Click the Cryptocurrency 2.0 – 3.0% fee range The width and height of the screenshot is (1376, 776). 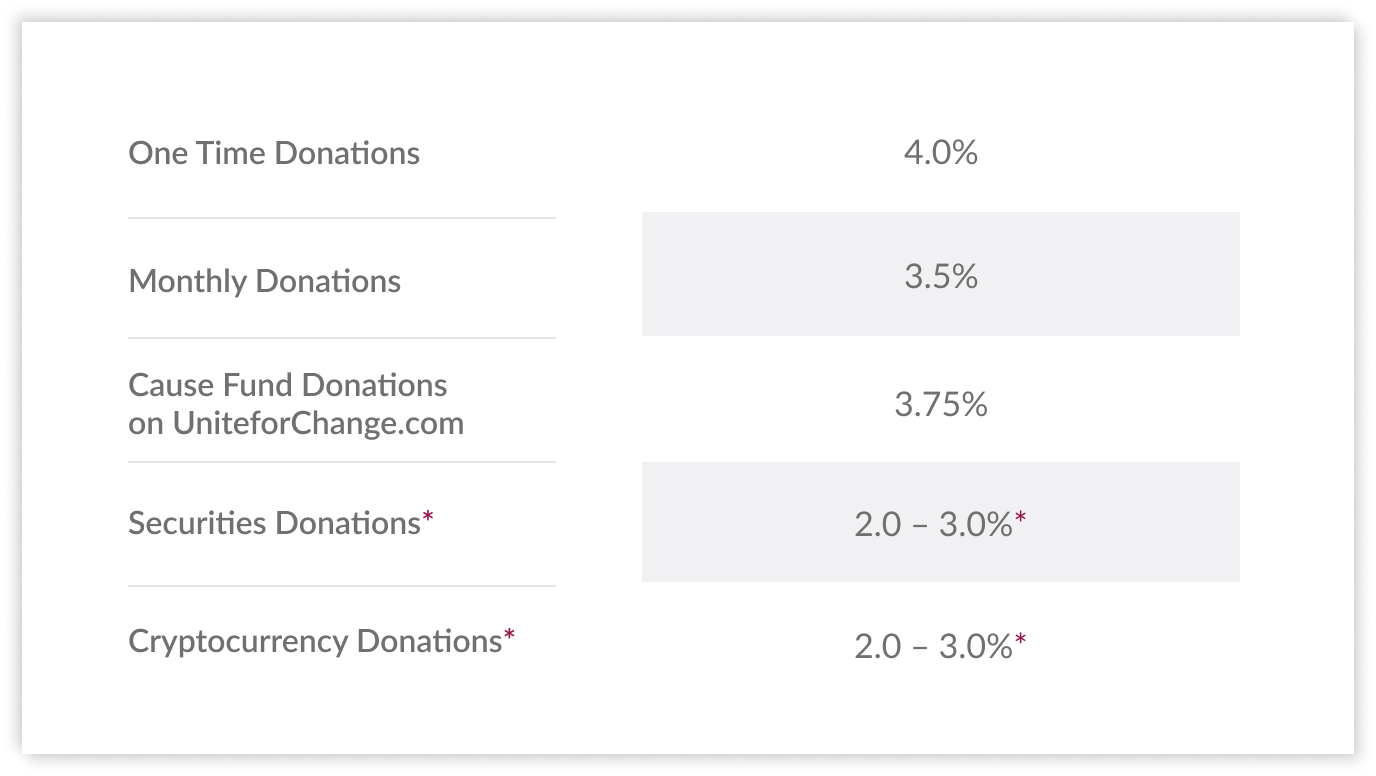(932, 647)
